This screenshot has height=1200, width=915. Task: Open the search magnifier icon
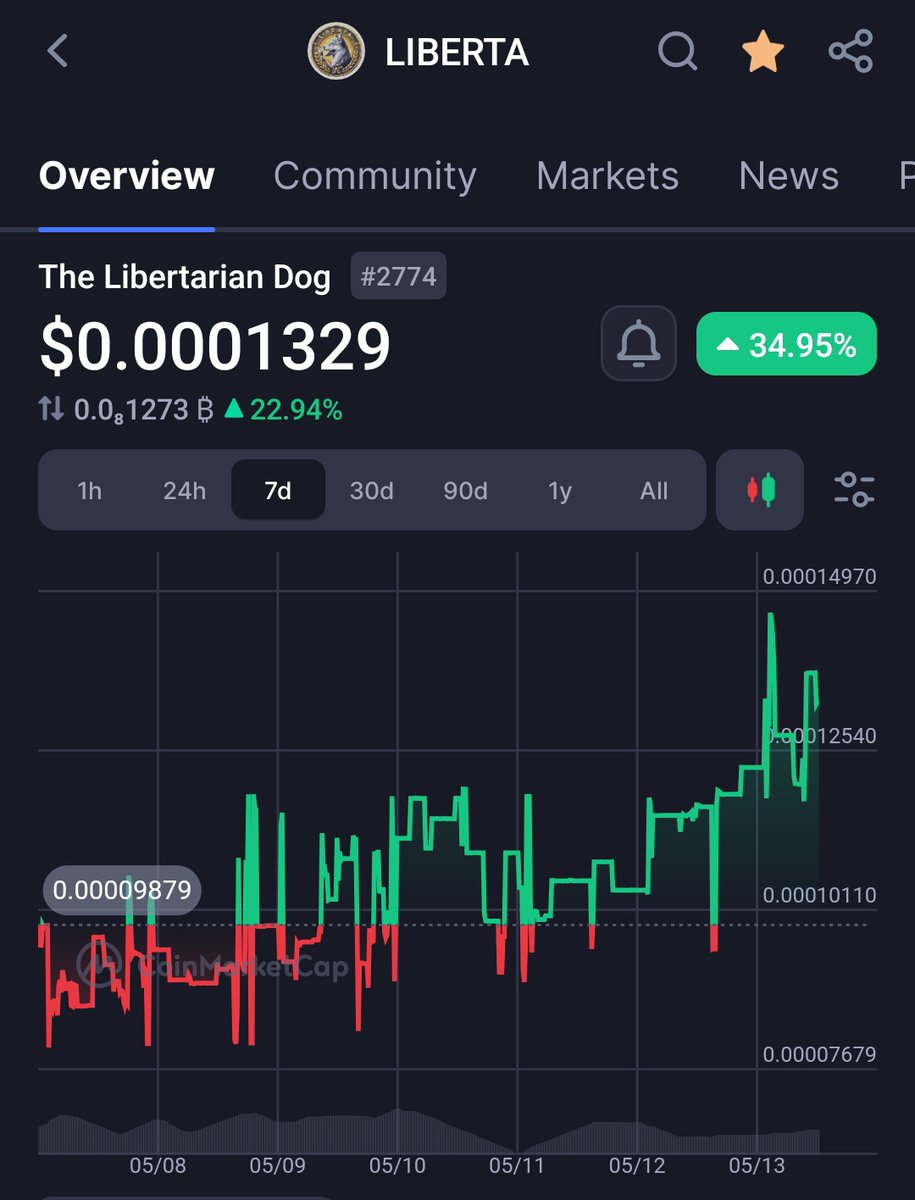click(x=677, y=51)
